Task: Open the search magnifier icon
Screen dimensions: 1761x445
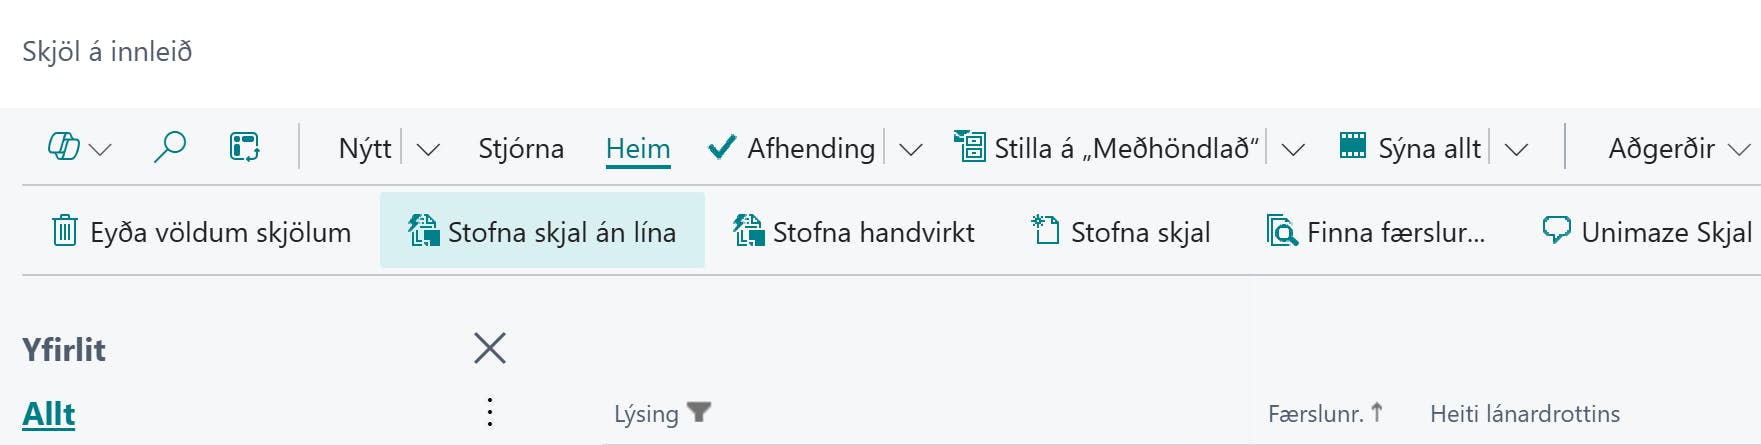Action: (x=169, y=147)
